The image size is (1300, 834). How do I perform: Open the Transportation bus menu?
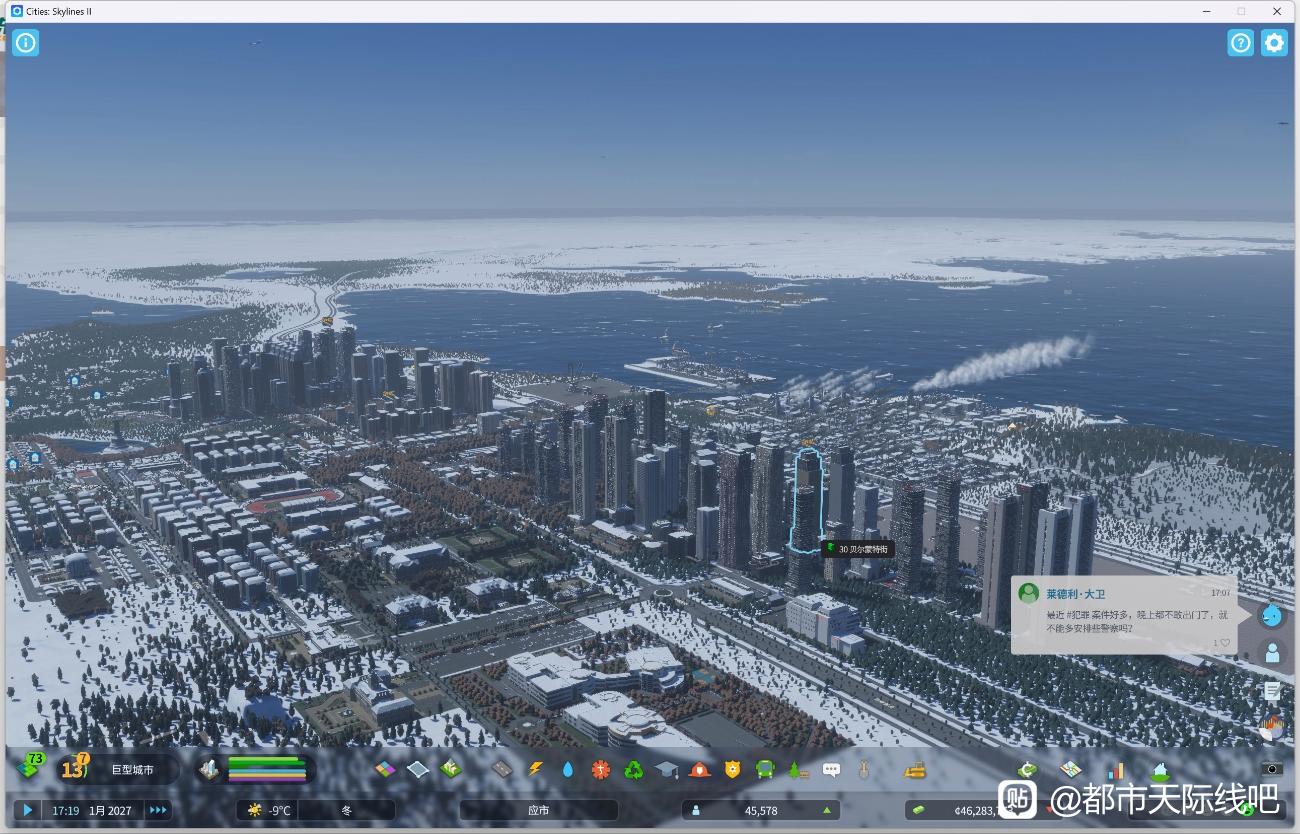[x=765, y=769]
